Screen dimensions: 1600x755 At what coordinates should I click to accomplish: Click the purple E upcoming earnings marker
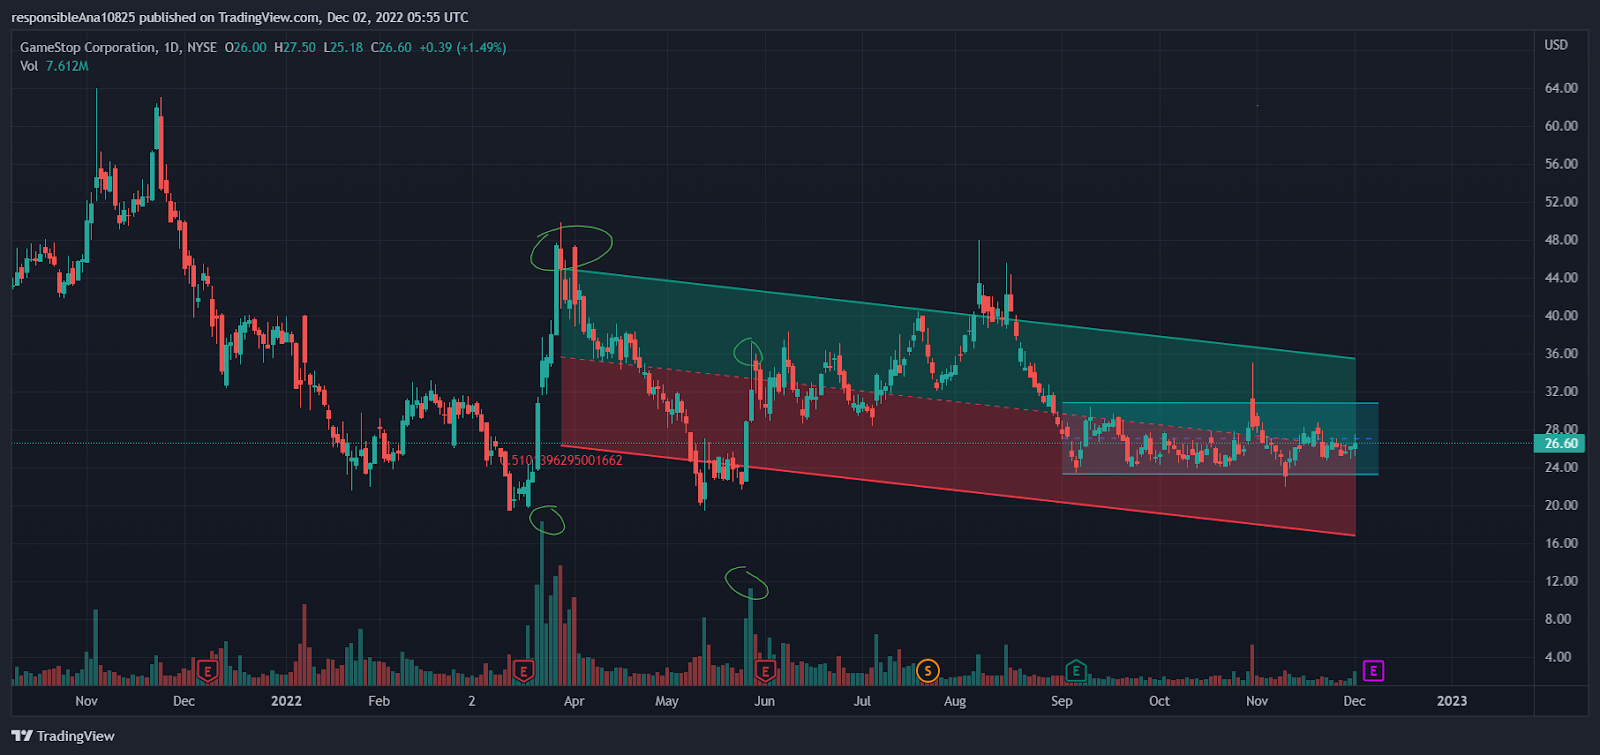point(1374,671)
